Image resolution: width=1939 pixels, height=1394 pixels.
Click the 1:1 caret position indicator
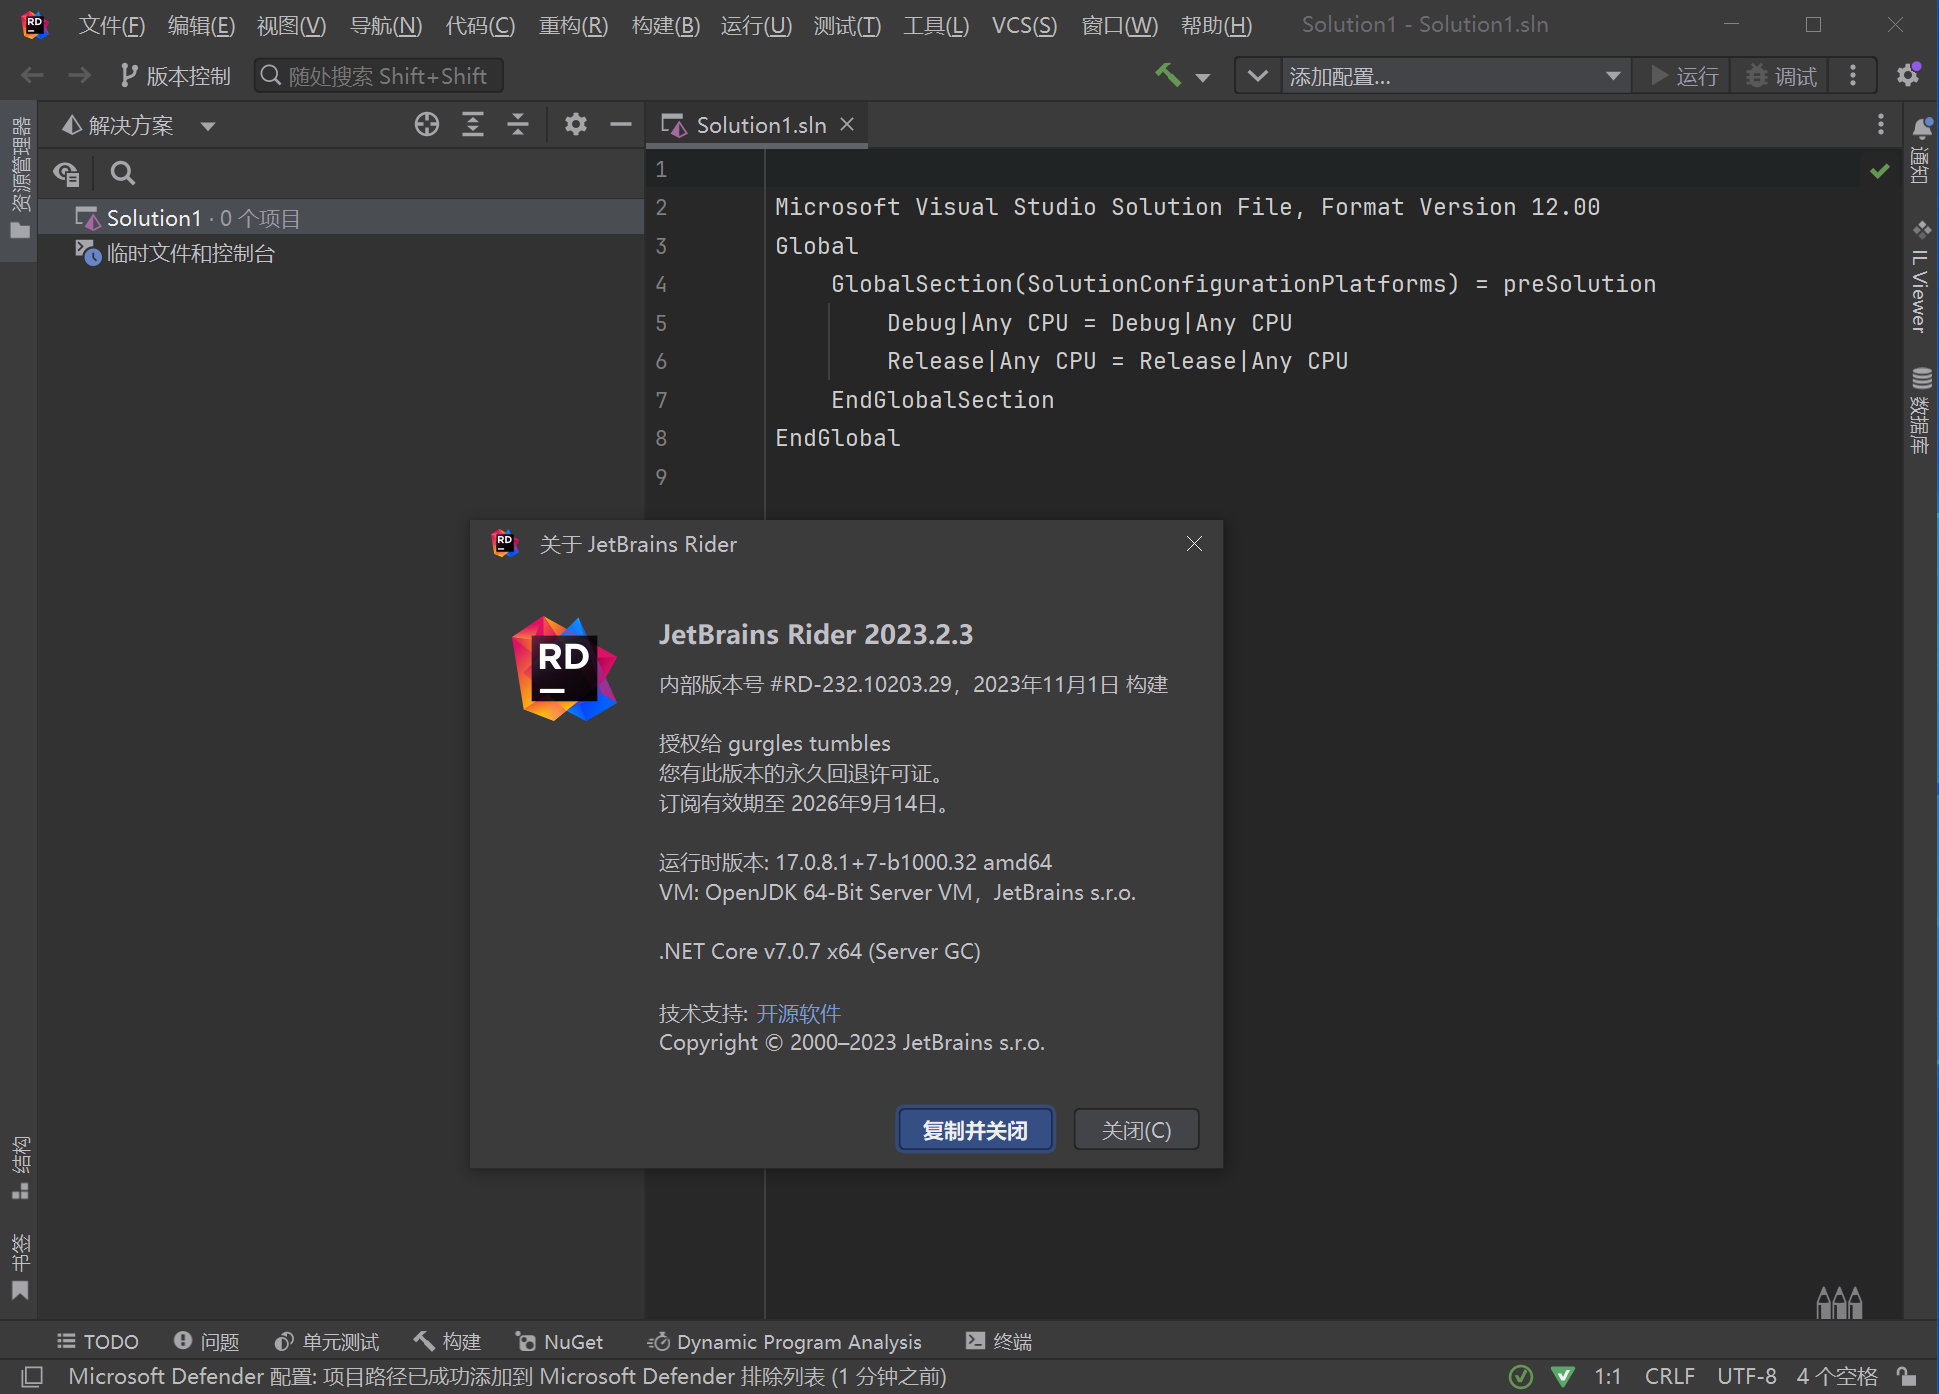pyautogui.click(x=1607, y=1376)
